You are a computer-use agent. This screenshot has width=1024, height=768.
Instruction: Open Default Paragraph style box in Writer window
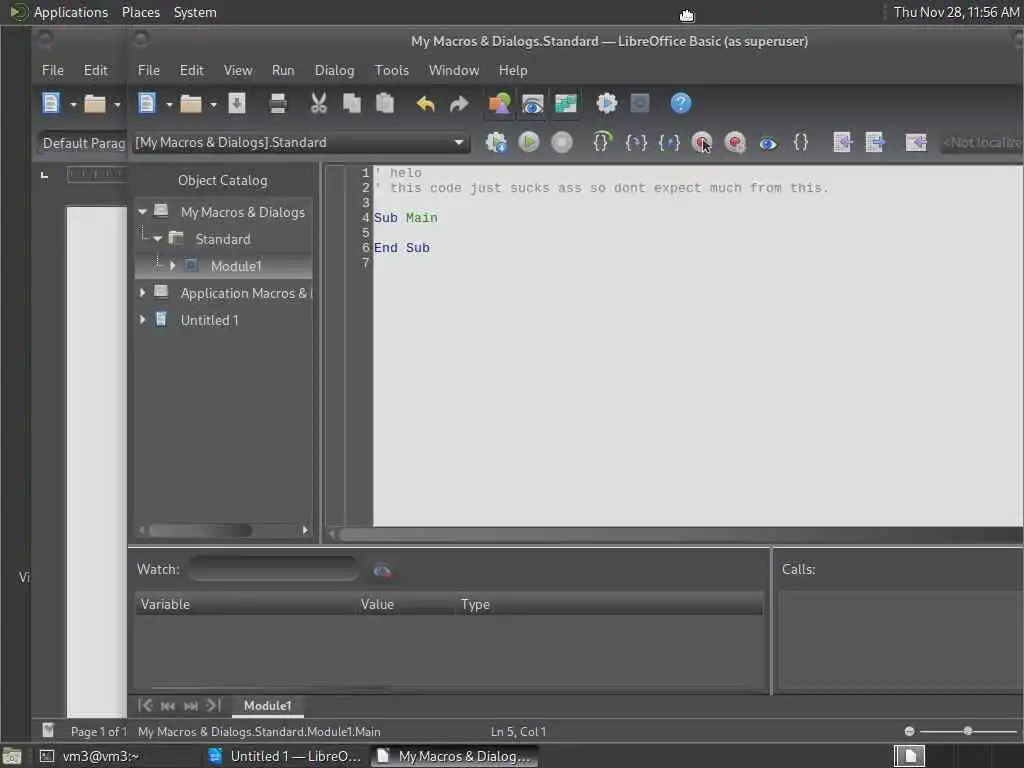(82, 143)
